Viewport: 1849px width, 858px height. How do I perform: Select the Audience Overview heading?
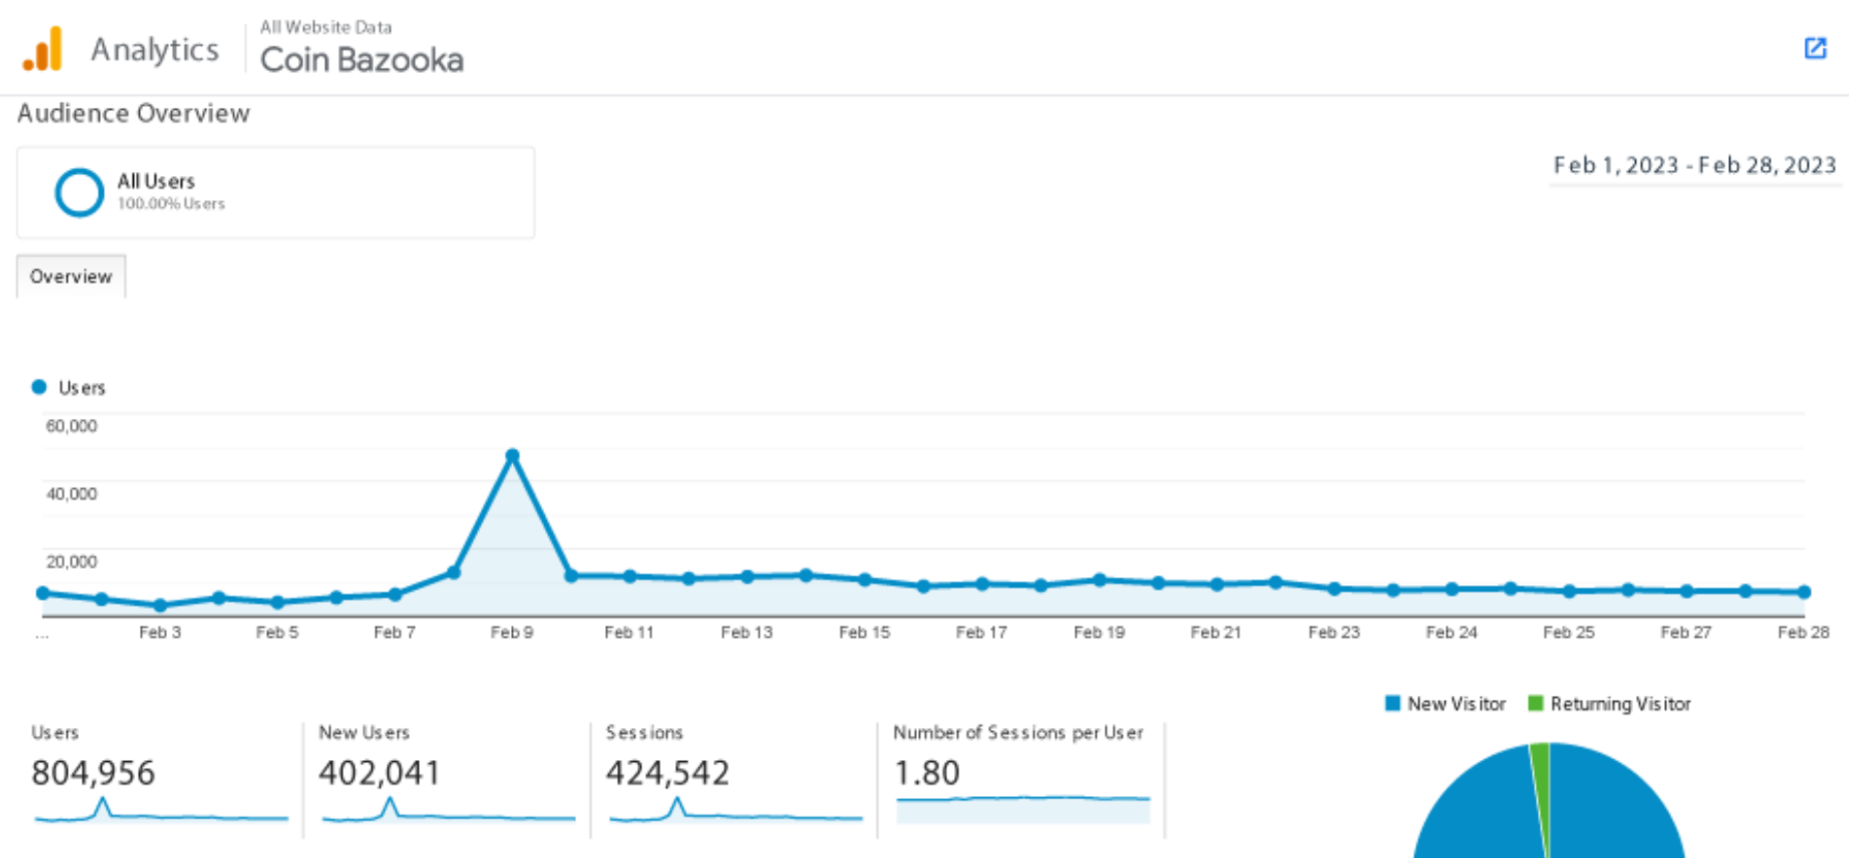[x=133, y=113]
